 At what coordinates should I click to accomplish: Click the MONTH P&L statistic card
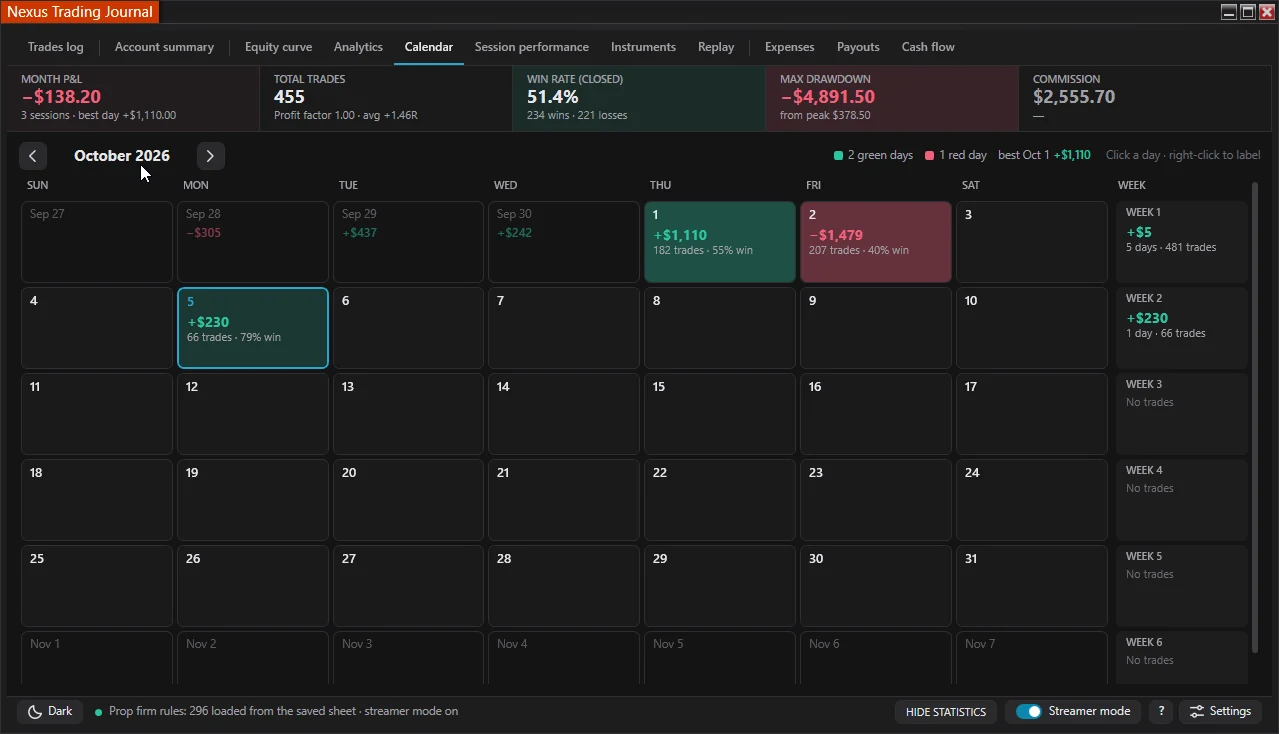[x=133, y=98]
